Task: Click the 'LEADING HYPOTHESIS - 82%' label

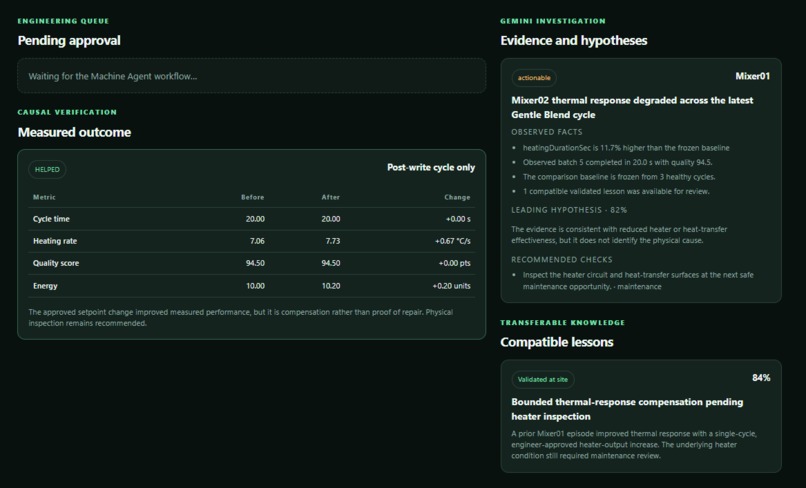Action: coord(569,210)
